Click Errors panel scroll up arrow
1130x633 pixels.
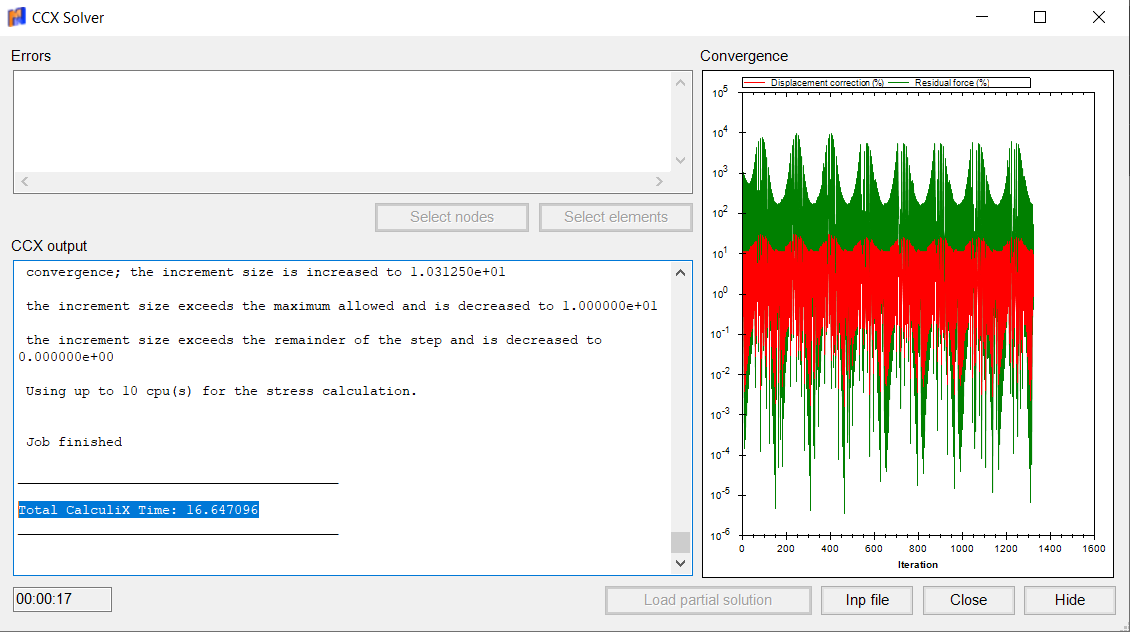pos(680,83)
